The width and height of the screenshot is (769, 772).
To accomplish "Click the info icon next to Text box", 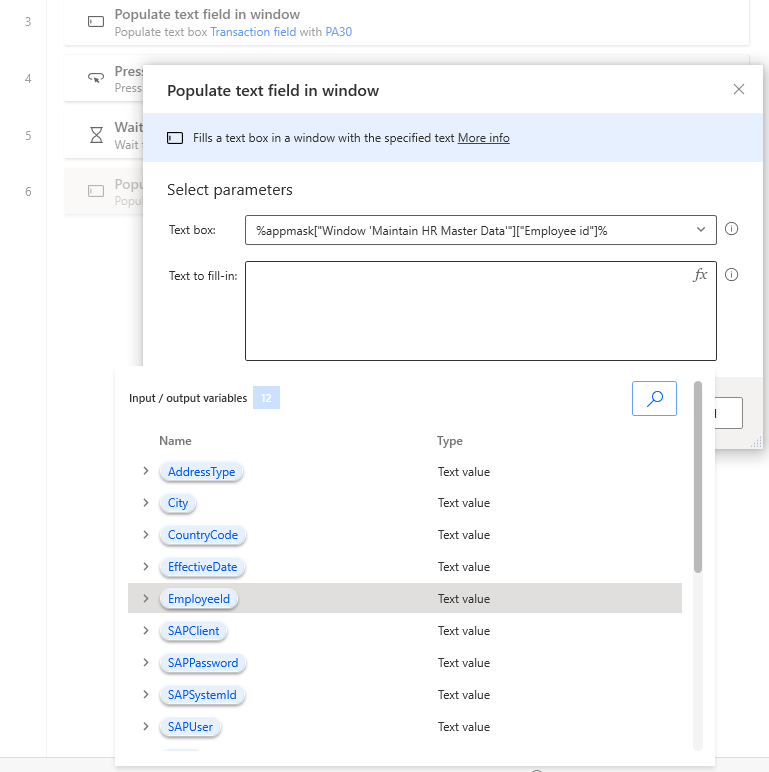I will tap(731, 229).
